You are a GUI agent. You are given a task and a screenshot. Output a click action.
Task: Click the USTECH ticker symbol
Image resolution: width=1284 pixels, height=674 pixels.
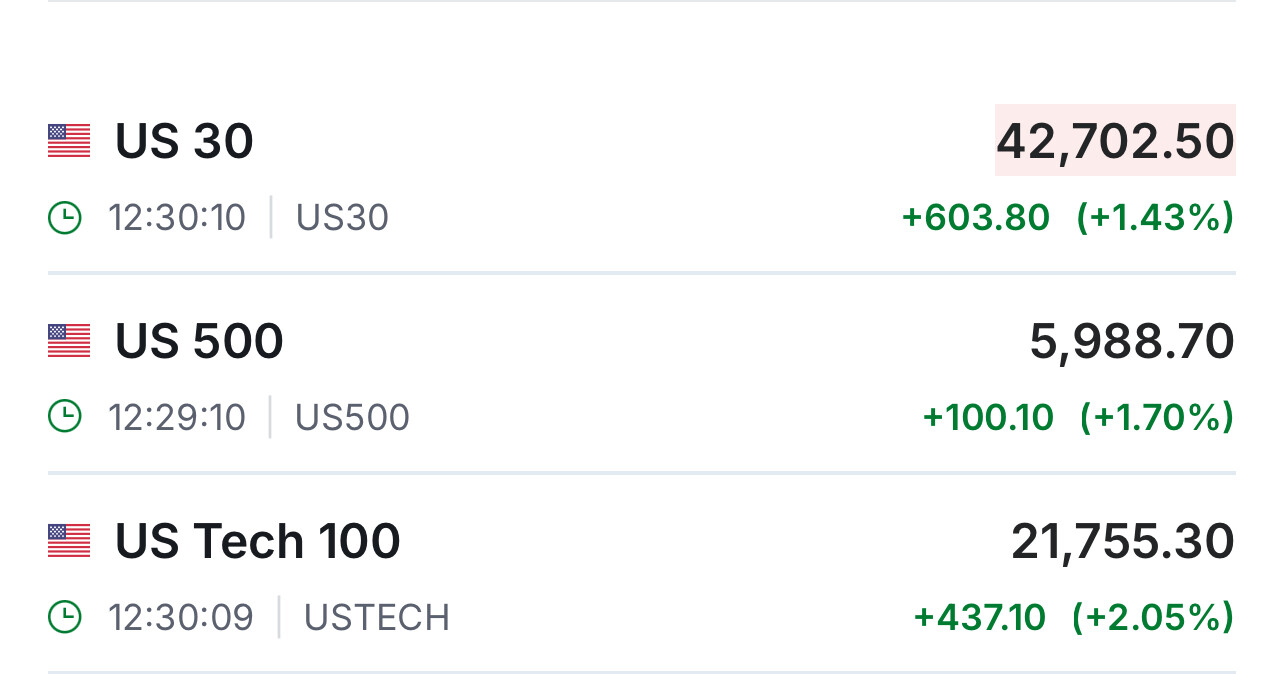pos(377,617)
